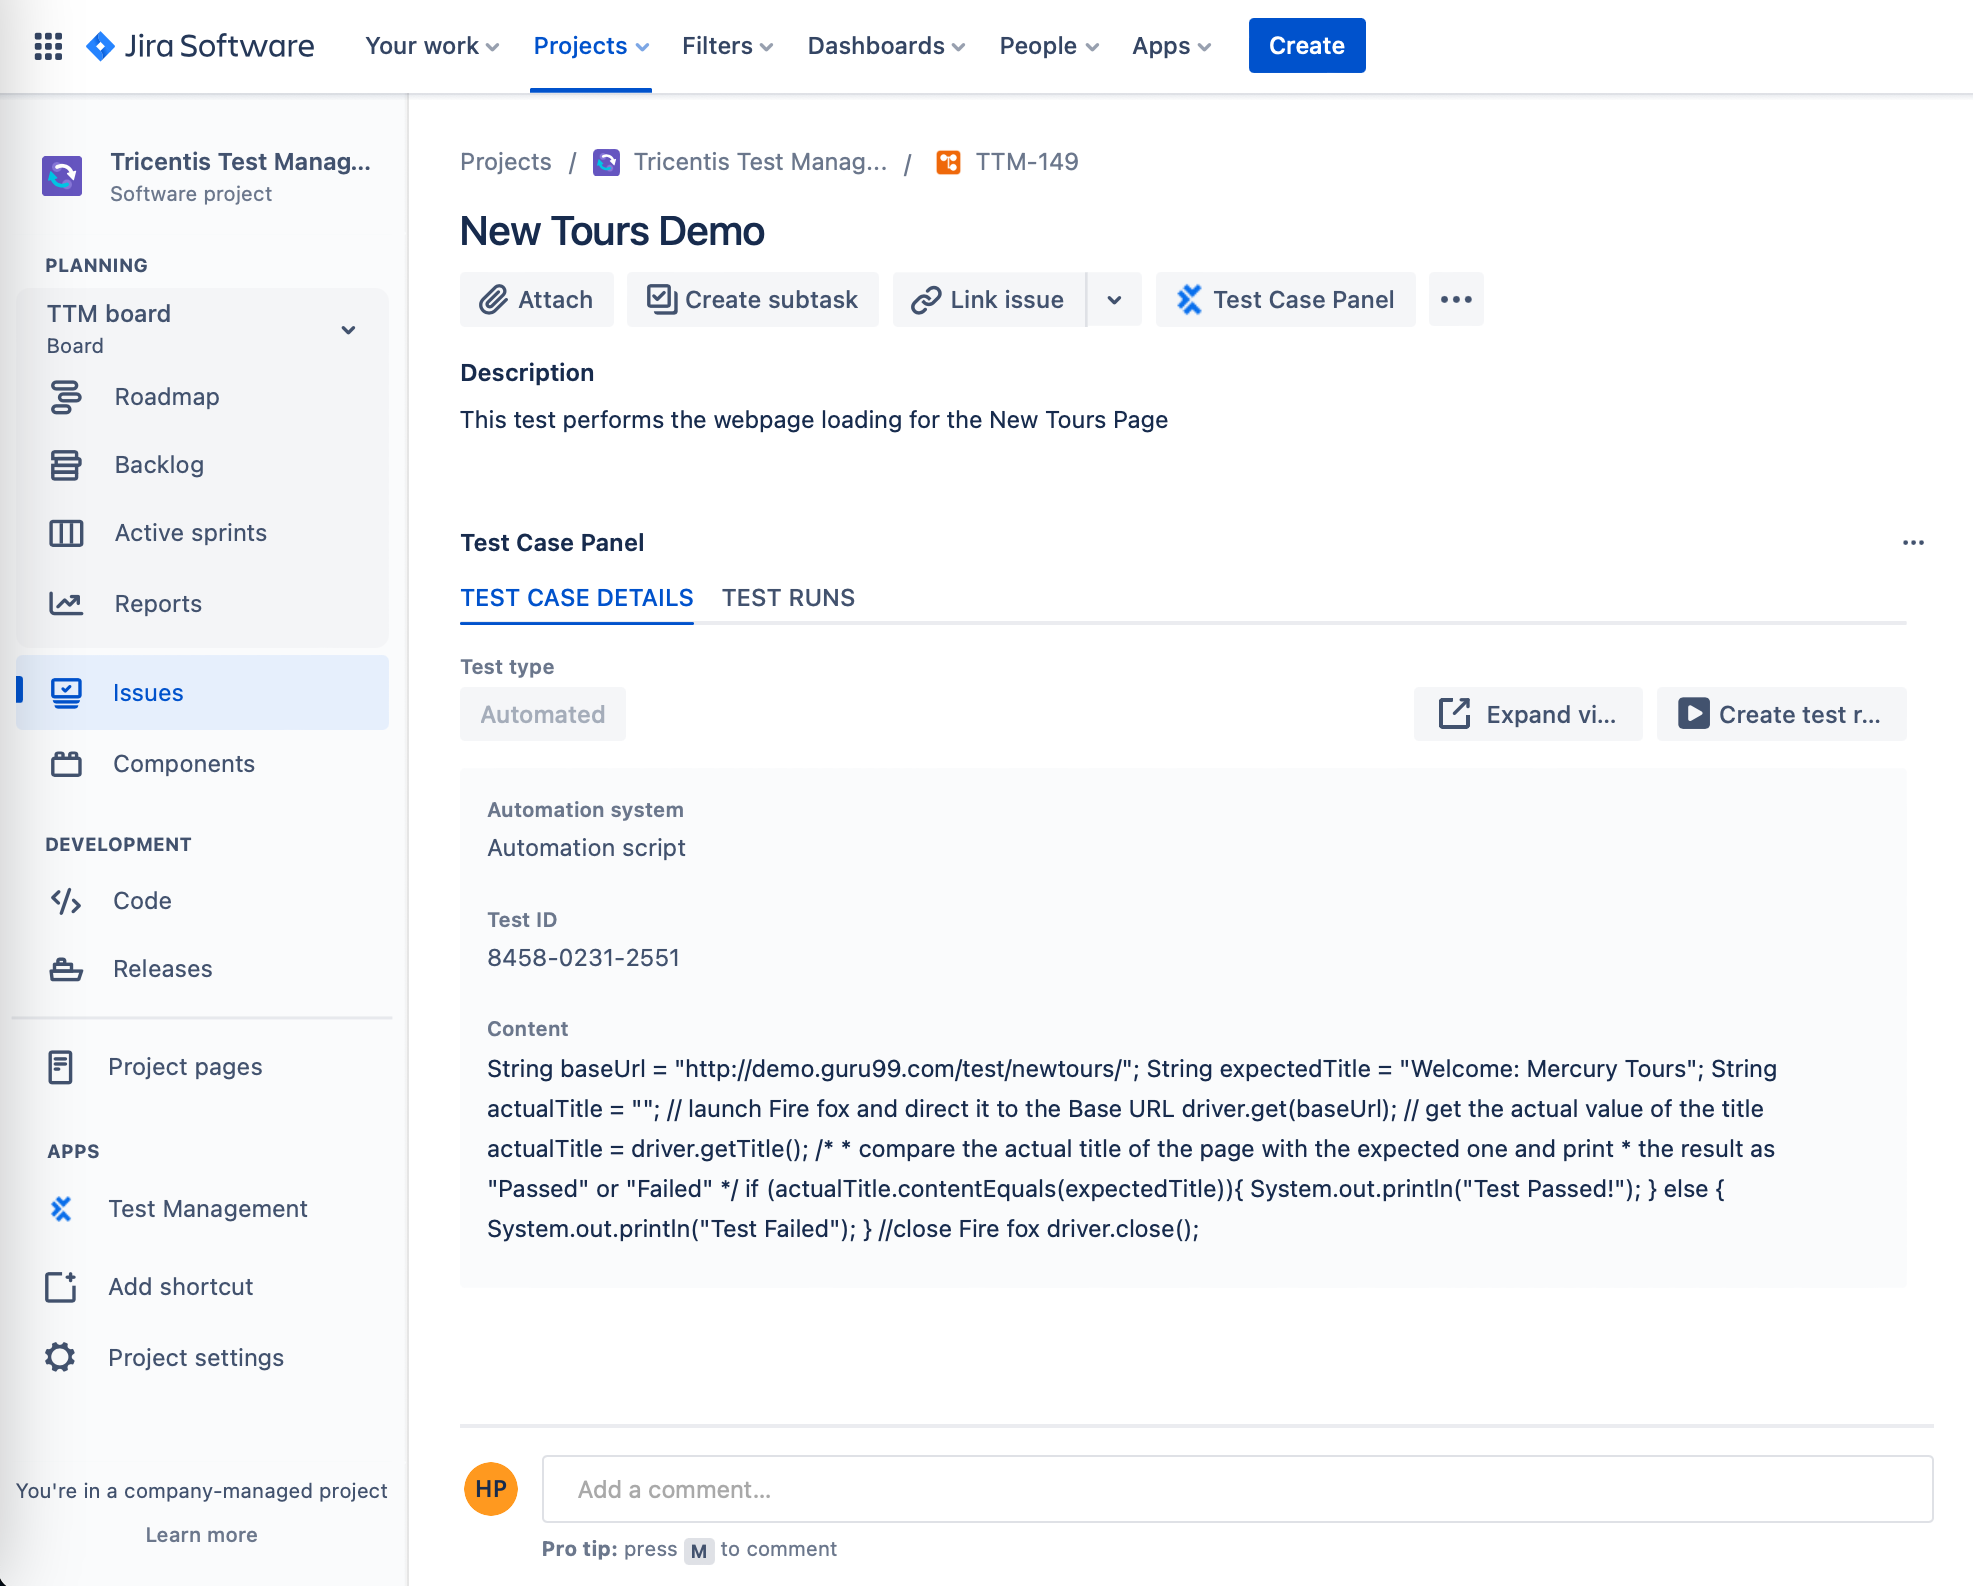Screen dimensions: 1973x1586
Task: Click the TTM-149 breadcrumb link
Action: (x=1007, y=162)
